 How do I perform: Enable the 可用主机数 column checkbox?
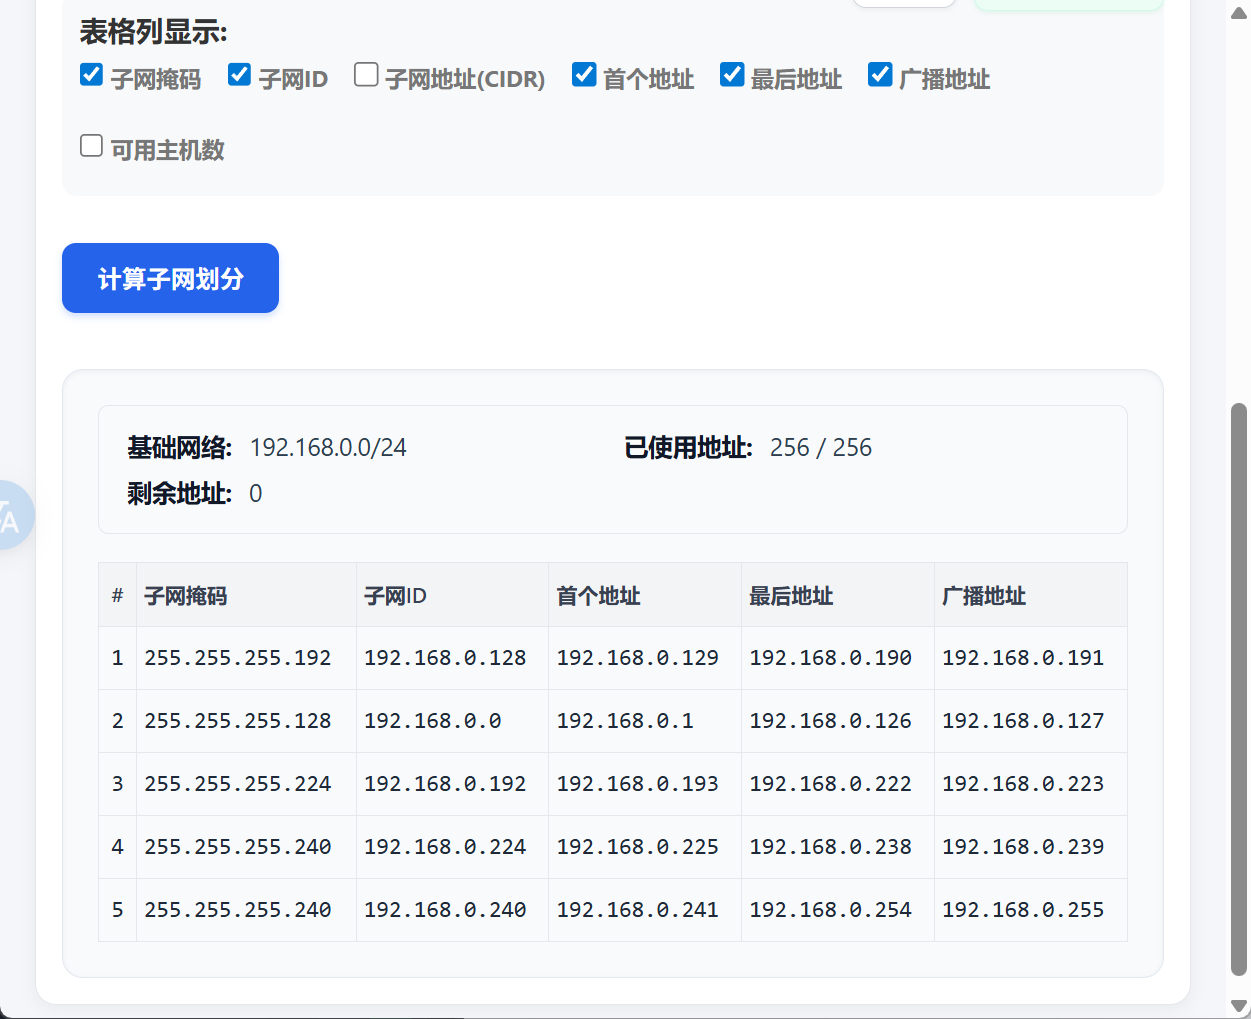[x=91, y=146]
